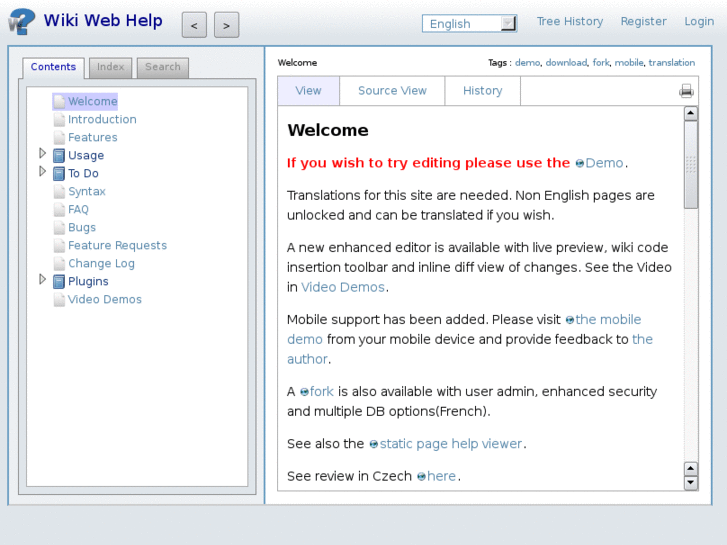Select Introduction in the contents tree
This screenshot has width=727, height=545.
[x=102, y=120]
